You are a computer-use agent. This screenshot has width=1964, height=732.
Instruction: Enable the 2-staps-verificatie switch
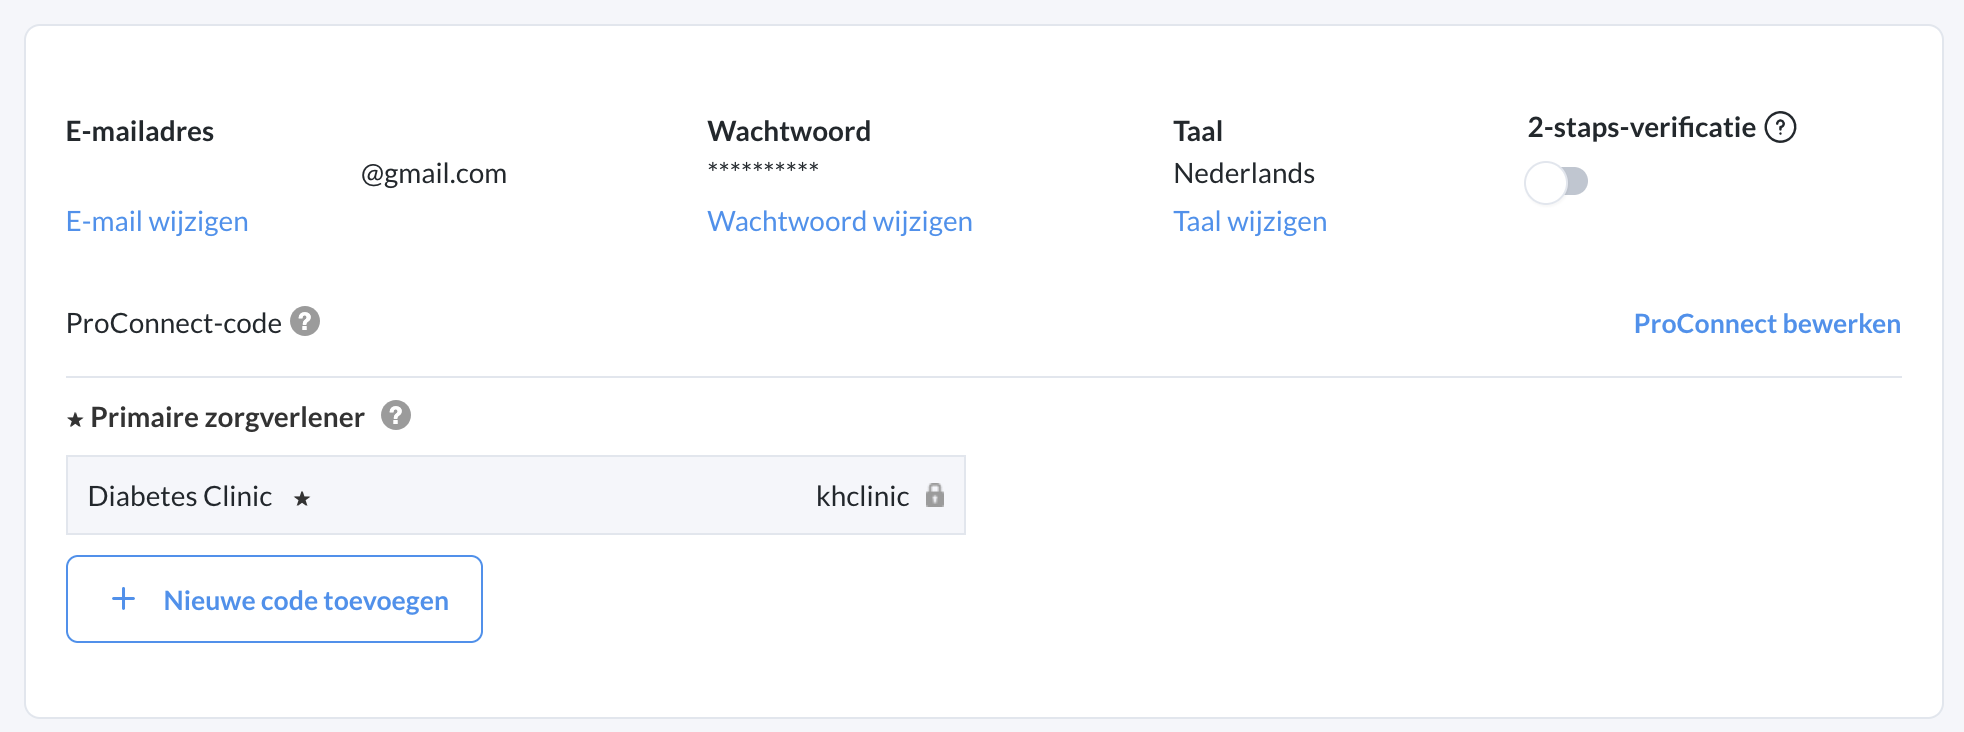1556,182
